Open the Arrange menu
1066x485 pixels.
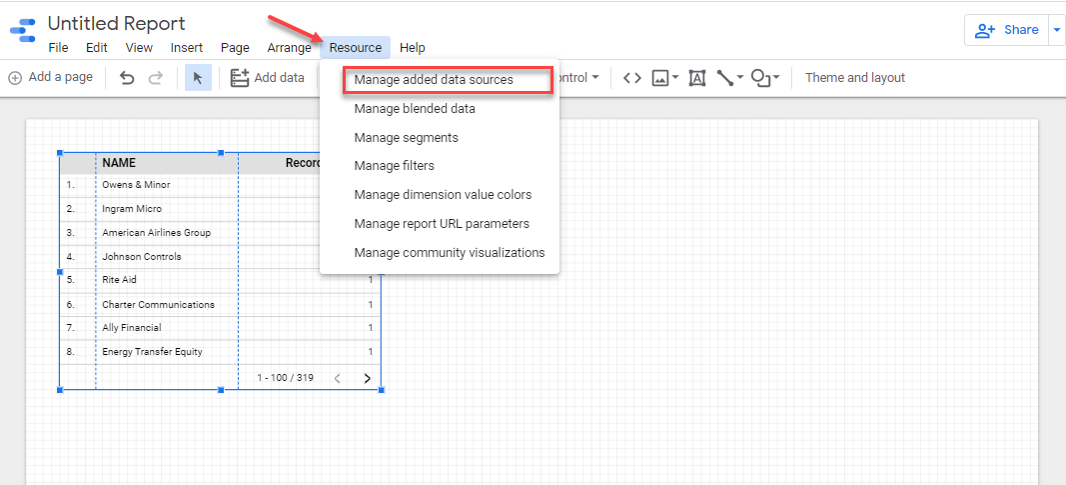click(289, 48)
